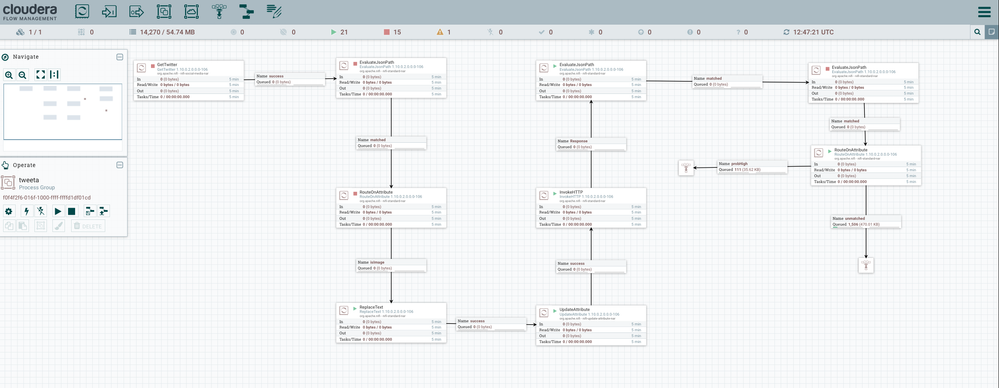Image resolution: width=999 pixels, height=388 pixels.
Task: Start the tweeta process group
Action: 58,211
